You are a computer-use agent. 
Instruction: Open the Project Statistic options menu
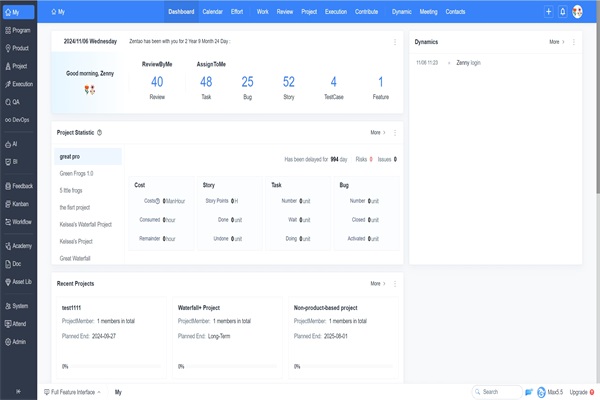coord(395,132)
